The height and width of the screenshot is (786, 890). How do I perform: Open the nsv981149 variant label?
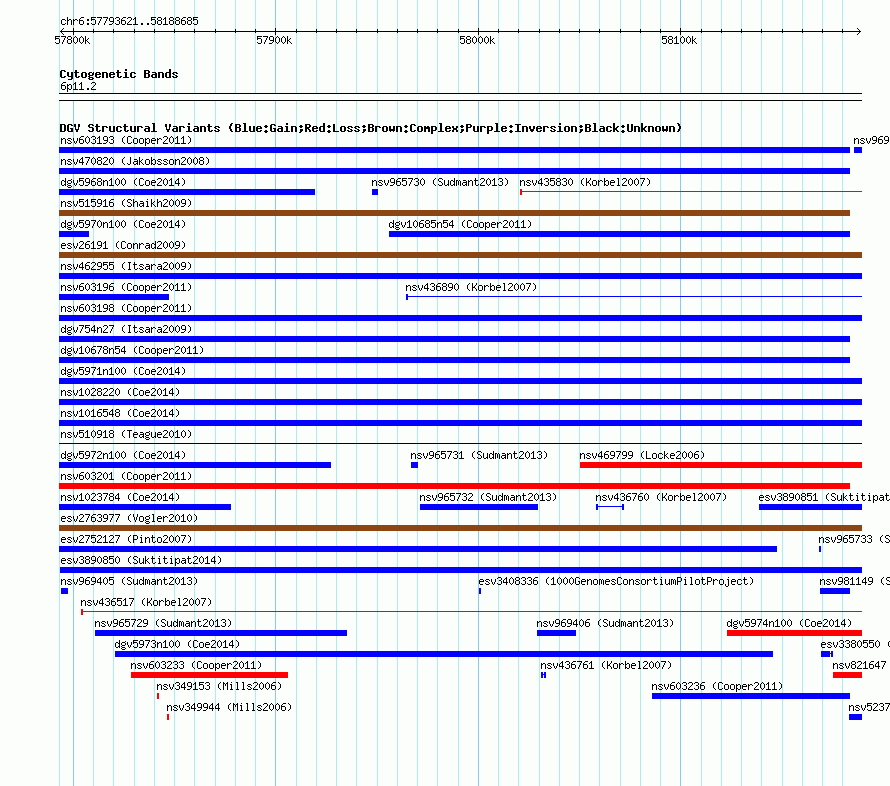[x=854, y=581]
